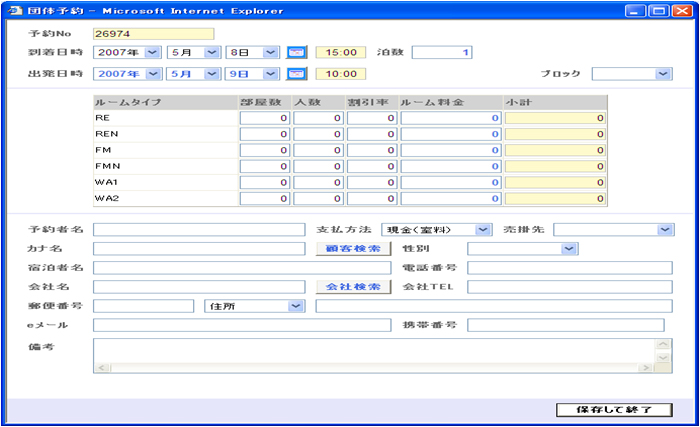Screen dimensions: 700x427
Task: Click the departure time field 10:00
Action: point(341,74)
